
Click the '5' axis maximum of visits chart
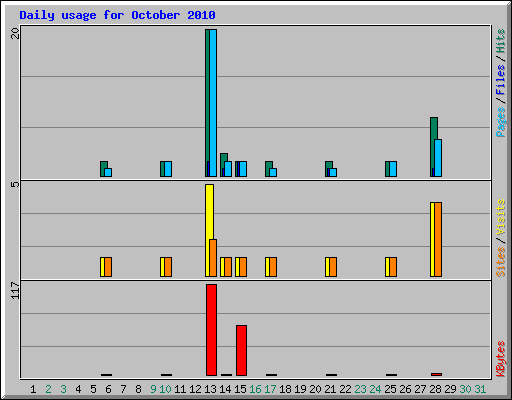[15, 184]
